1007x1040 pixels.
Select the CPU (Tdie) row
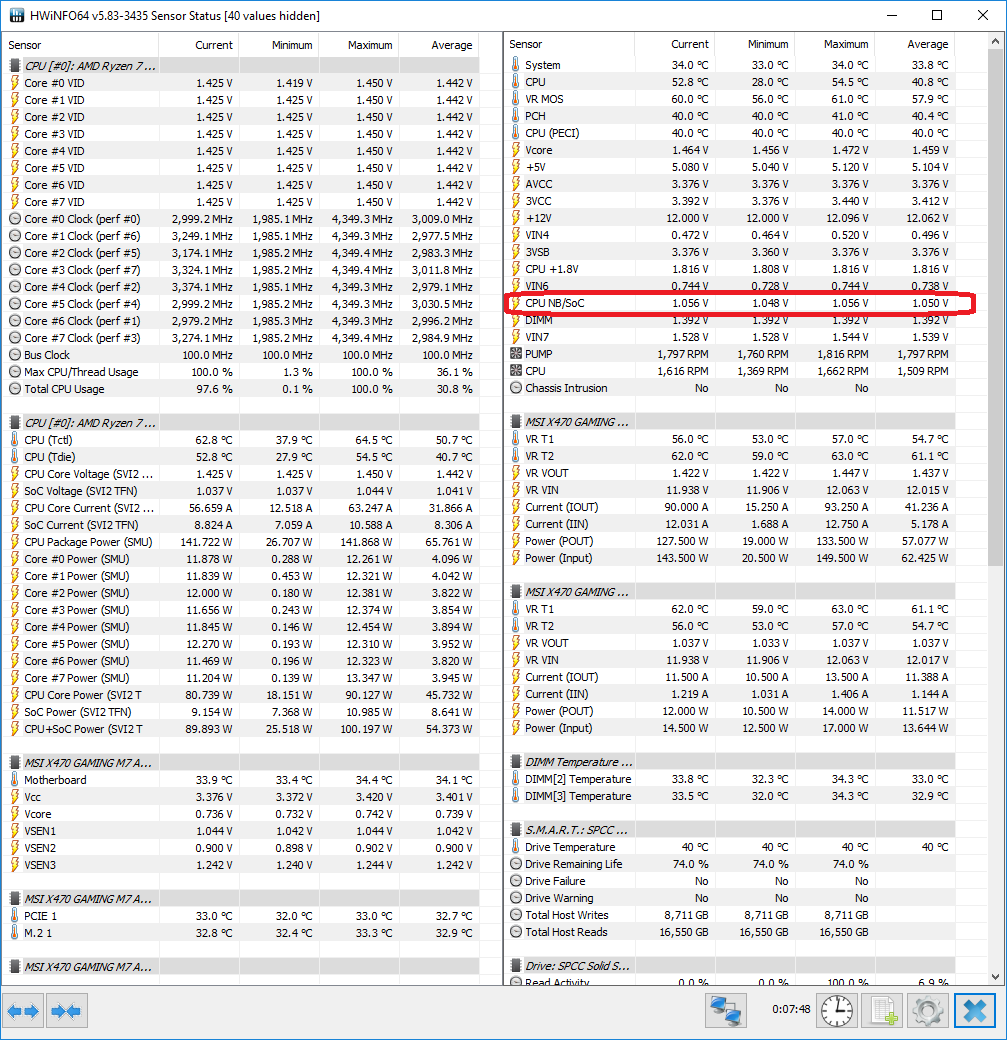click(240, 457)
